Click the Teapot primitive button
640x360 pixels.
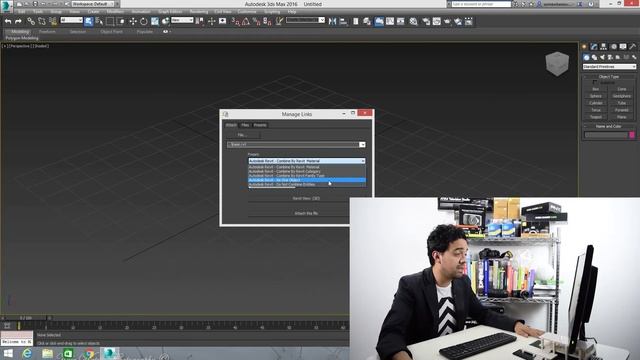pyautogui.click(x=596, y=117)
